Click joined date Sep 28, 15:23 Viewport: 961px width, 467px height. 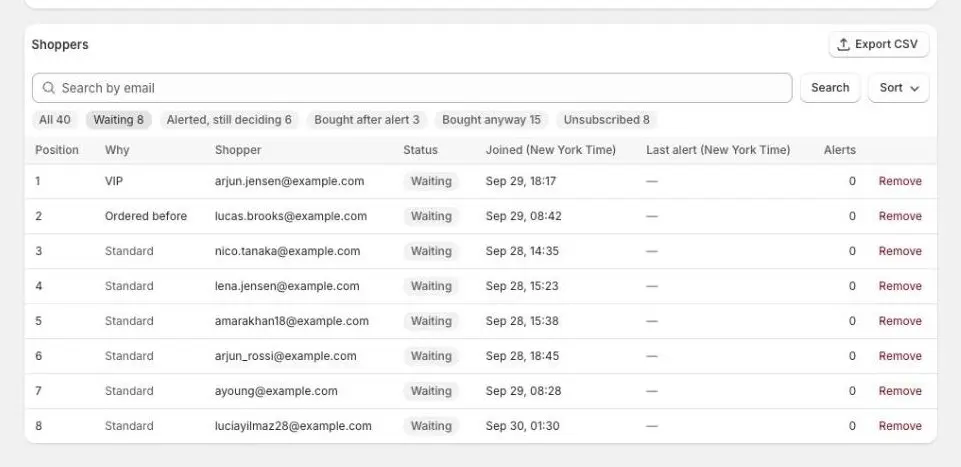pyautogui.click(x=522, y=286)
